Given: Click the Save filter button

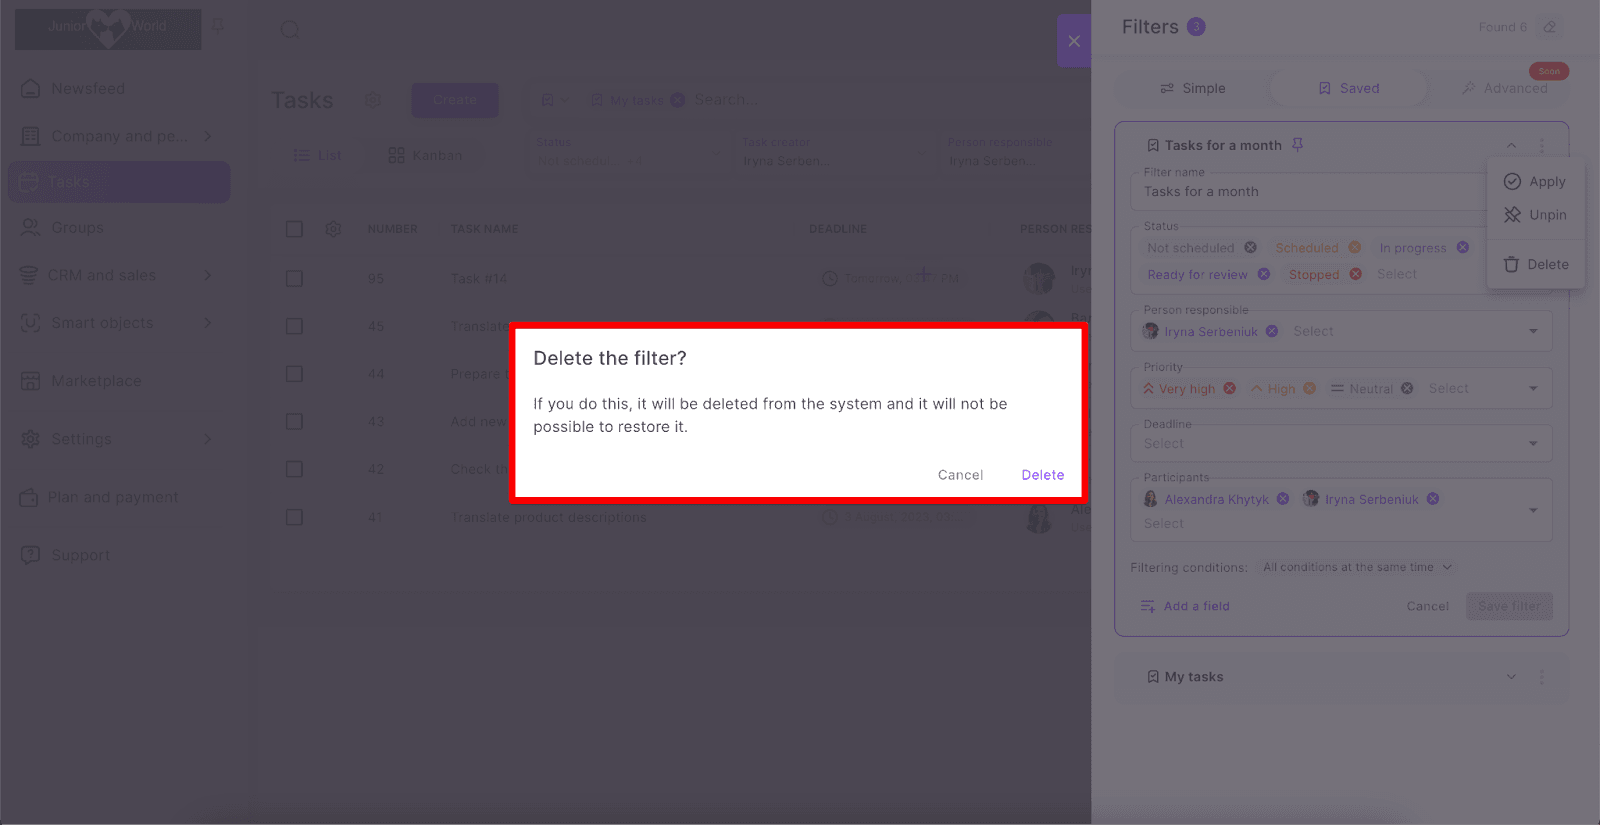Looking at the screenshot, I should pos(1509,606).
